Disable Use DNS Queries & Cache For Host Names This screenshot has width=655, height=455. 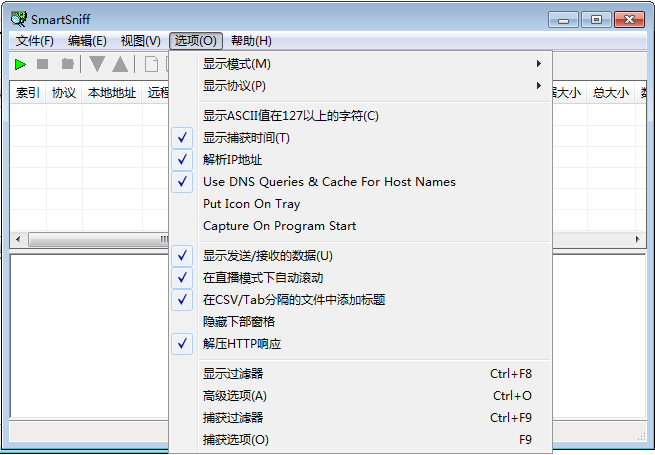coord(361,182)
